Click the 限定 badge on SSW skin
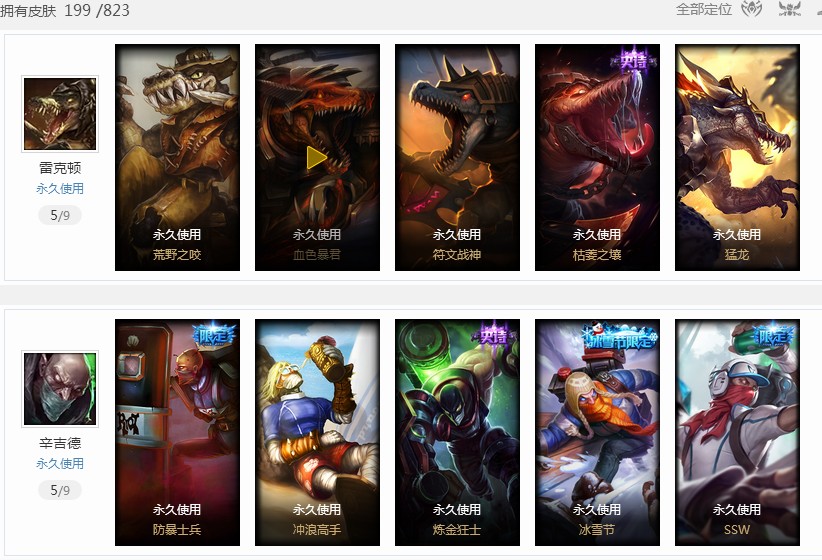The height and width of the screenshot is (560, 822). pyautogui.click(x=773, y=336)
